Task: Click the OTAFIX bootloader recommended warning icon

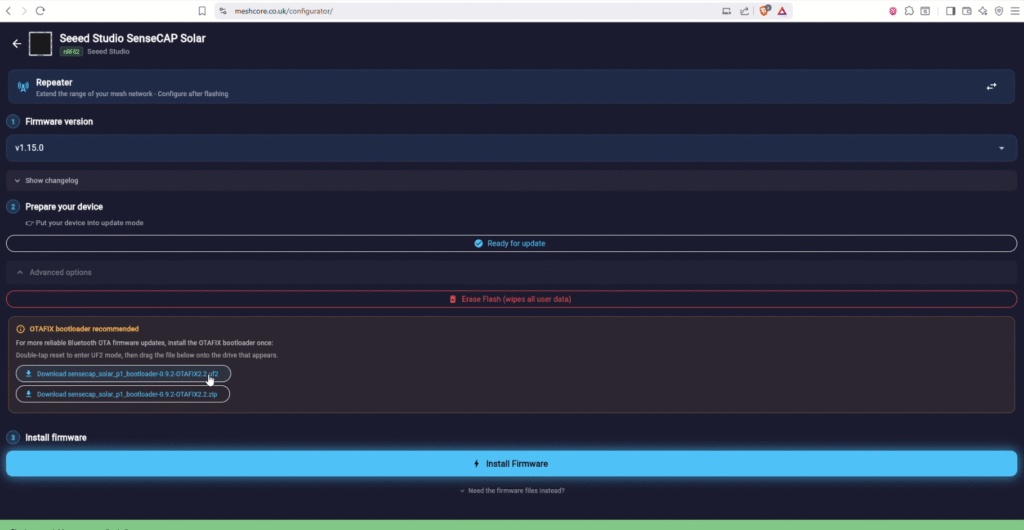Action: [20, 329]
